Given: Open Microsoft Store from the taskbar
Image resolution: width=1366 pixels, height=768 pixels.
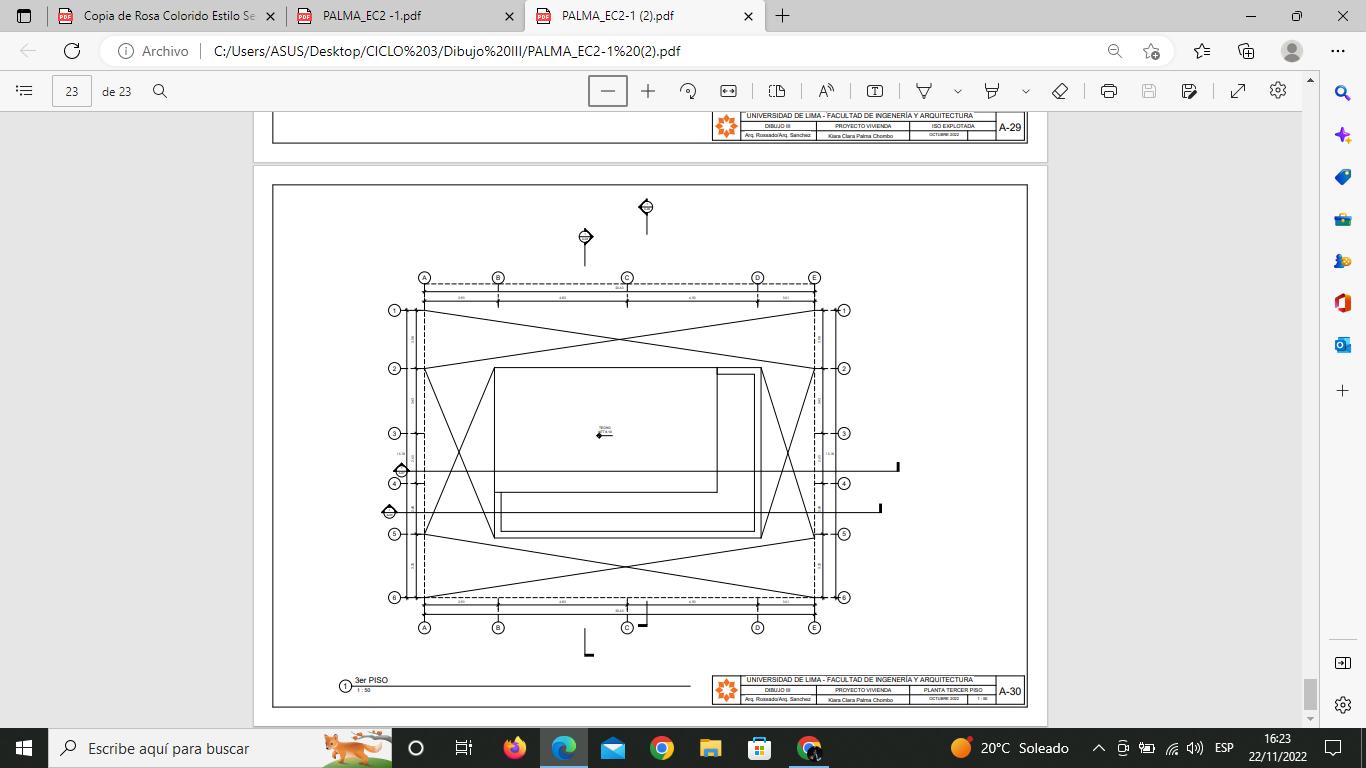Looking at the screenshot, I should pyautogui.click(x=759, y=748).
